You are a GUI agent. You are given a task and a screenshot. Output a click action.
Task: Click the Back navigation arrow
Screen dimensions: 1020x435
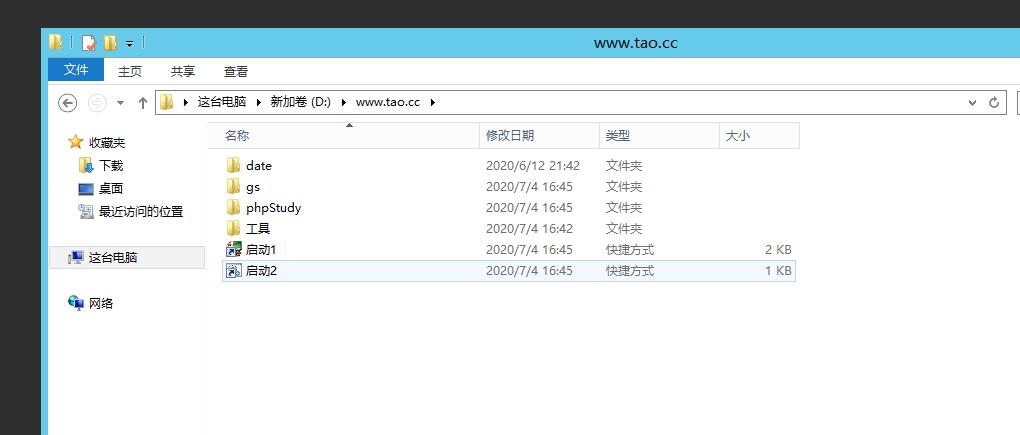point(68,102)
